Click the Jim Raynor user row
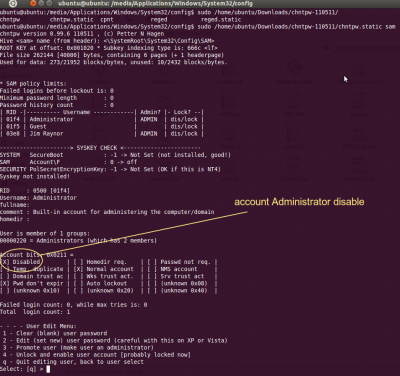The height and width of the screenshot is (376, 400). 102,134
